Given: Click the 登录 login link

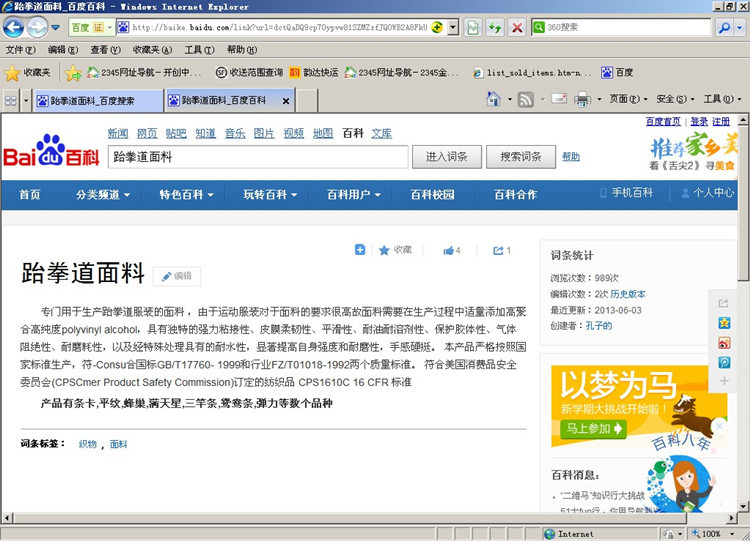Looking at the screenshot, I should pyautogui.click(x=699, y=121).
